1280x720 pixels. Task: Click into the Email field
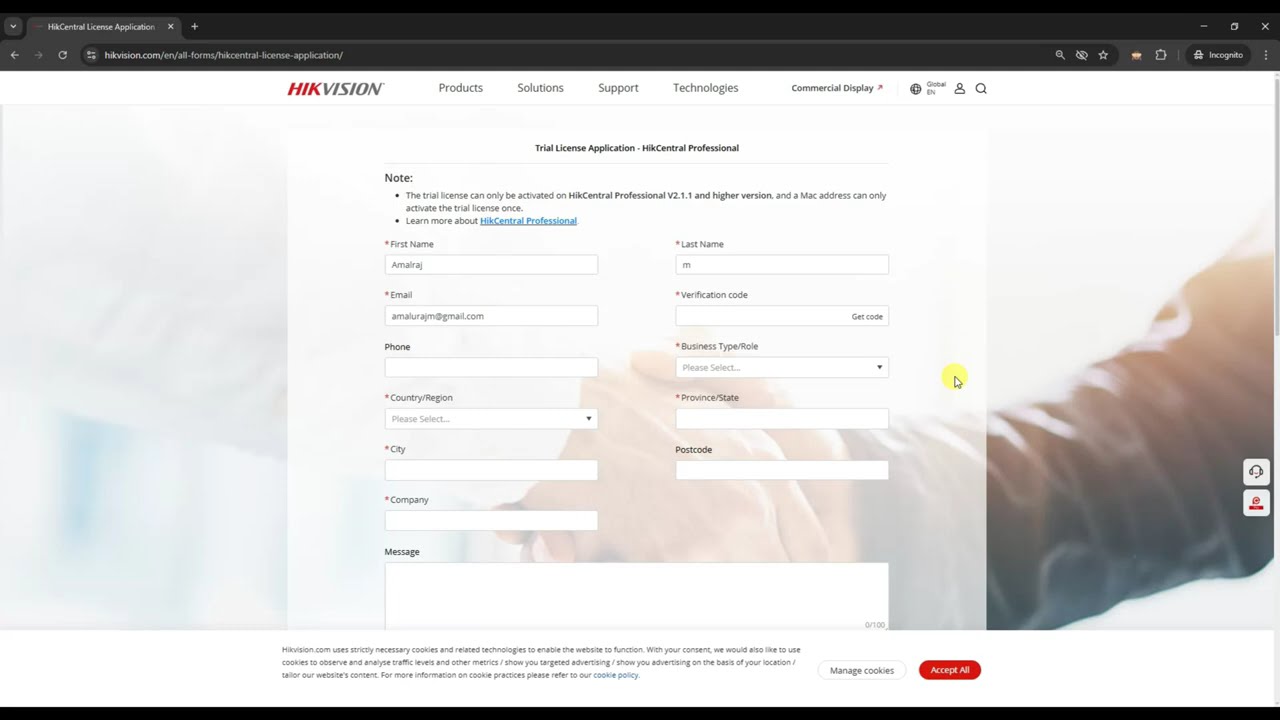point(491,316)
